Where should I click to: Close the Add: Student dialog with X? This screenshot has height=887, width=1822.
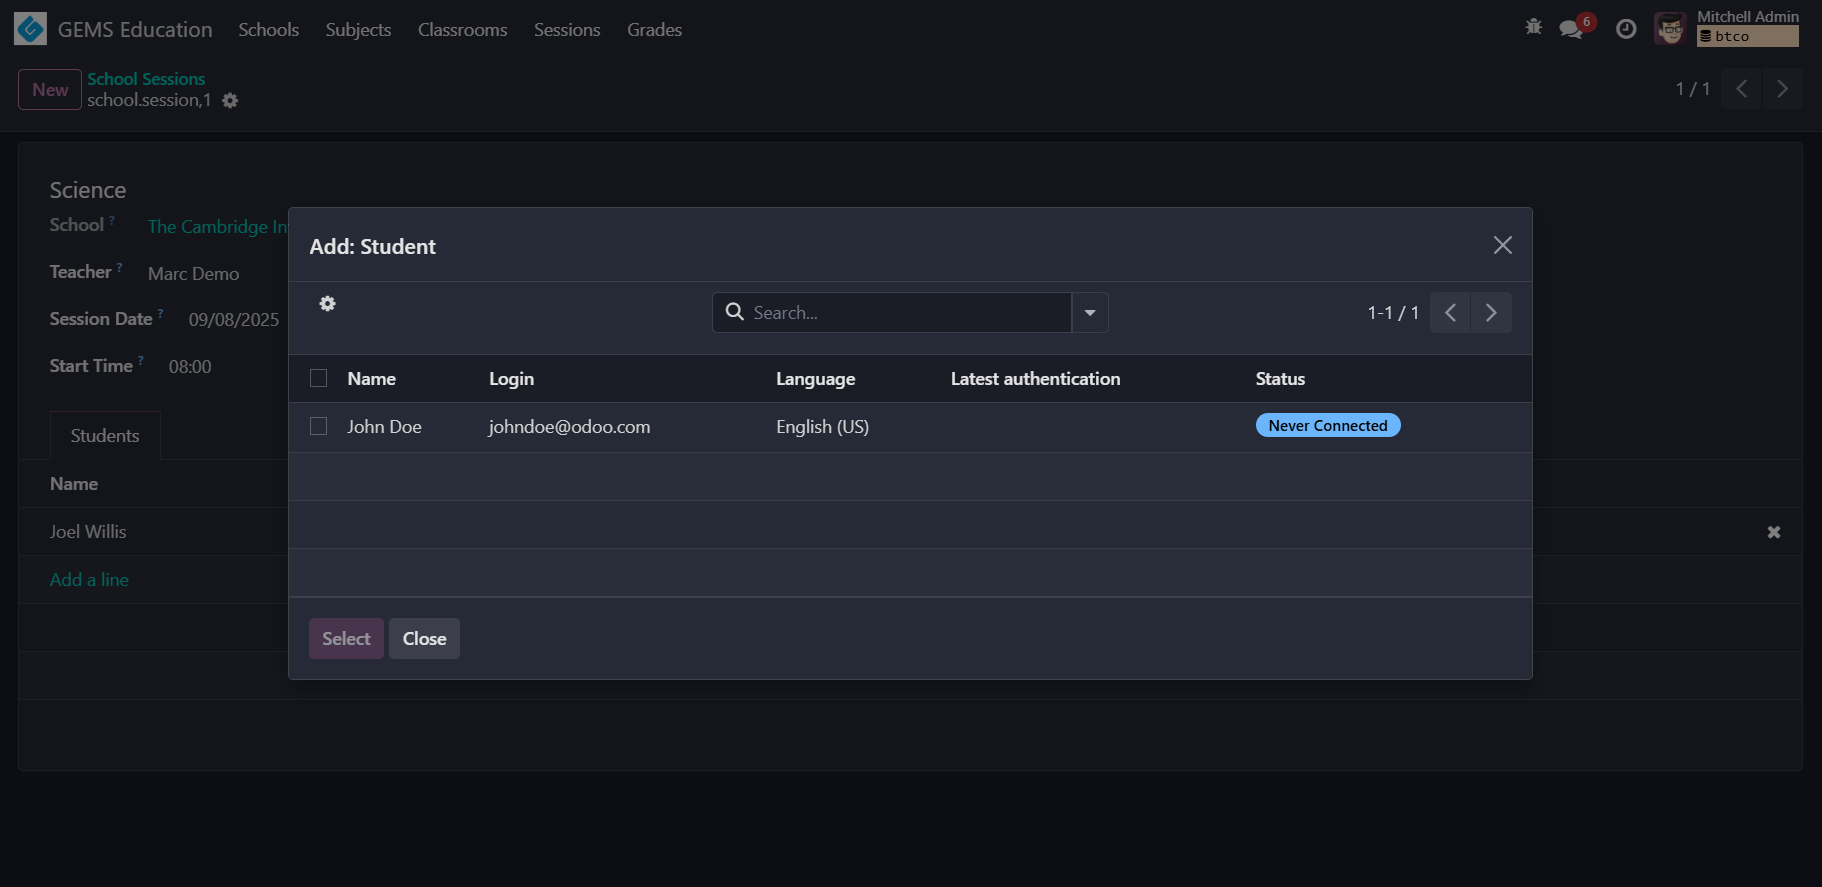point(1502,245)
